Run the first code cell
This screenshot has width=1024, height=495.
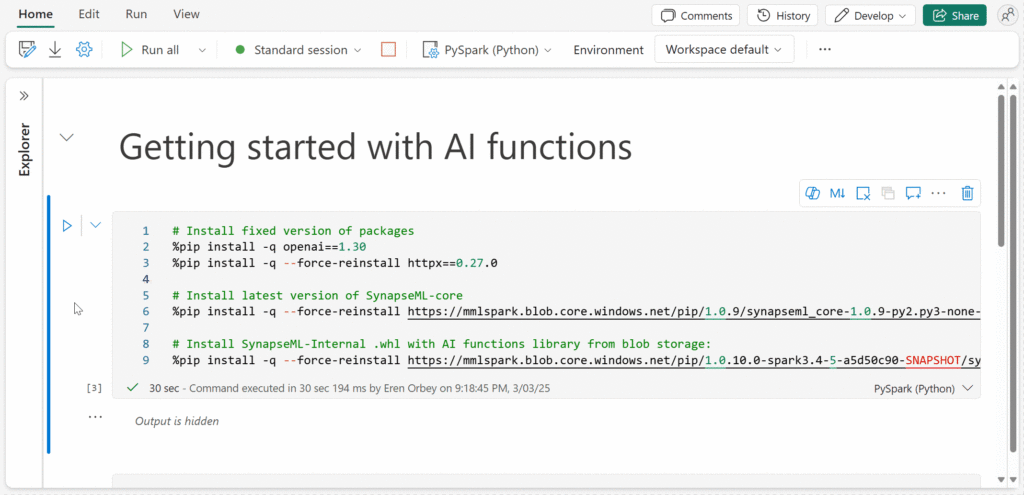click(67, 225)
